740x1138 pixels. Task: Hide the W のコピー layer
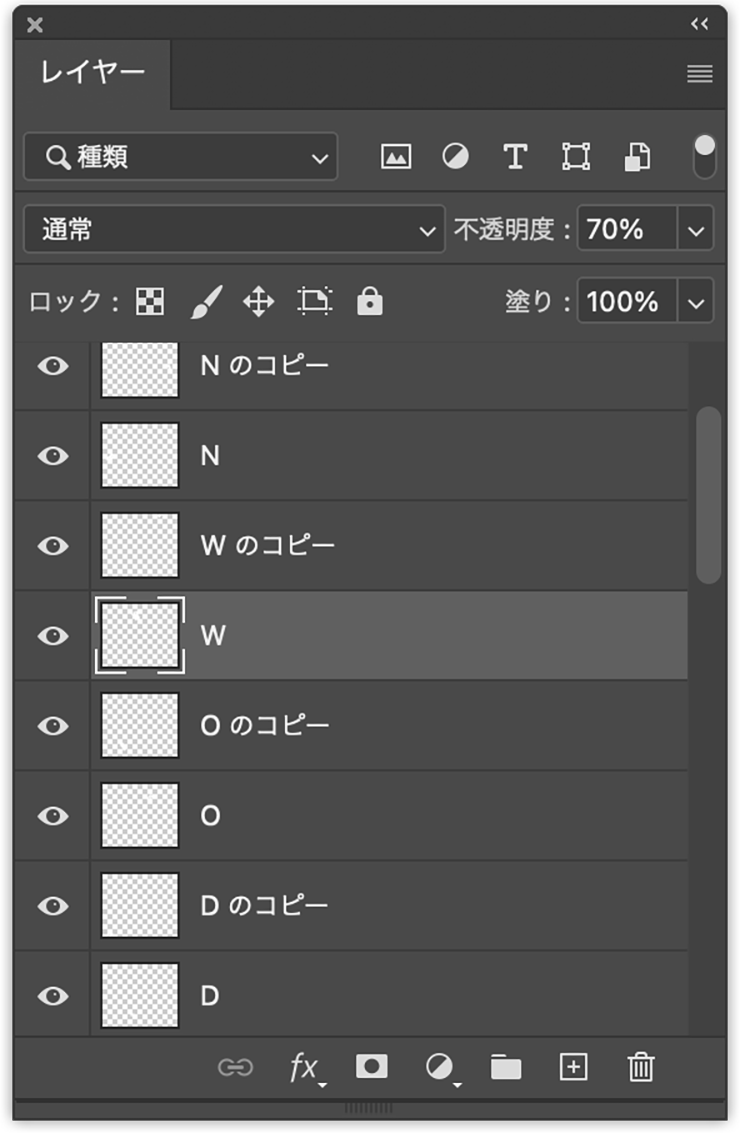[x=53, y=546]
